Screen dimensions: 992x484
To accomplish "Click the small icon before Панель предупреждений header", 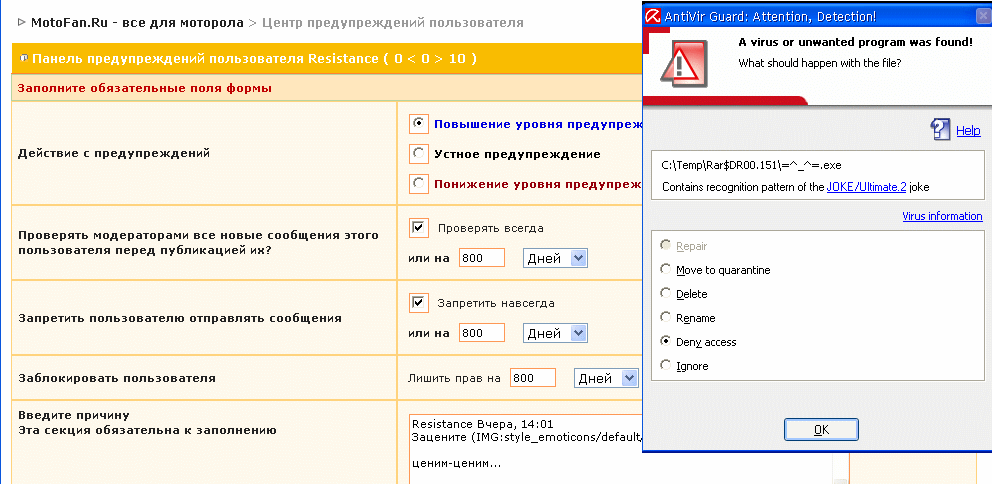I will click(25, 58).
